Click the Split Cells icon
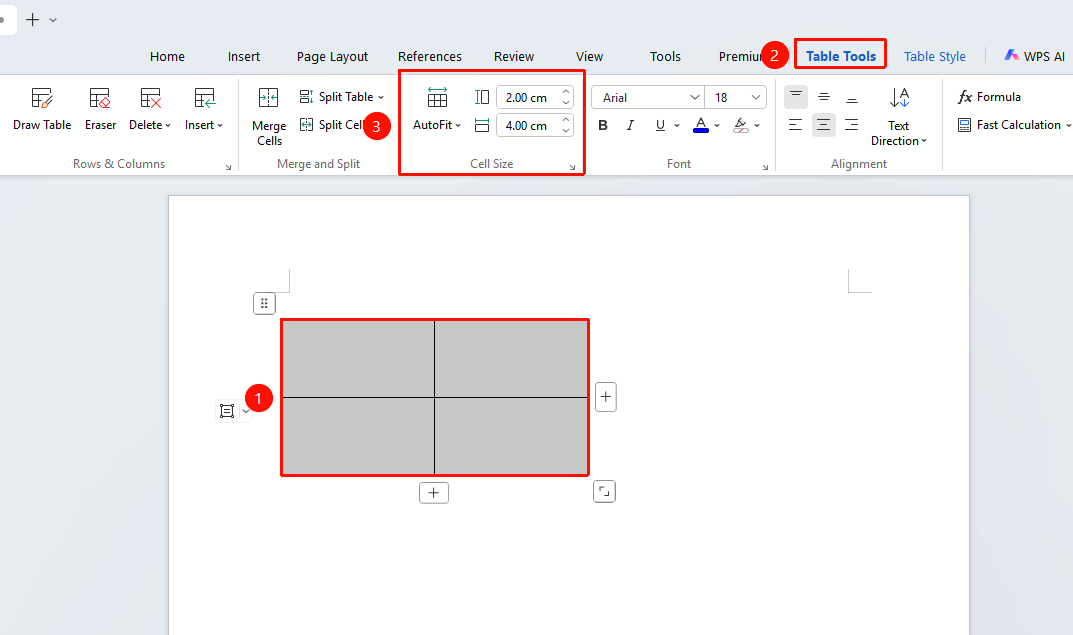1073x635 pixels. point(307,125)
